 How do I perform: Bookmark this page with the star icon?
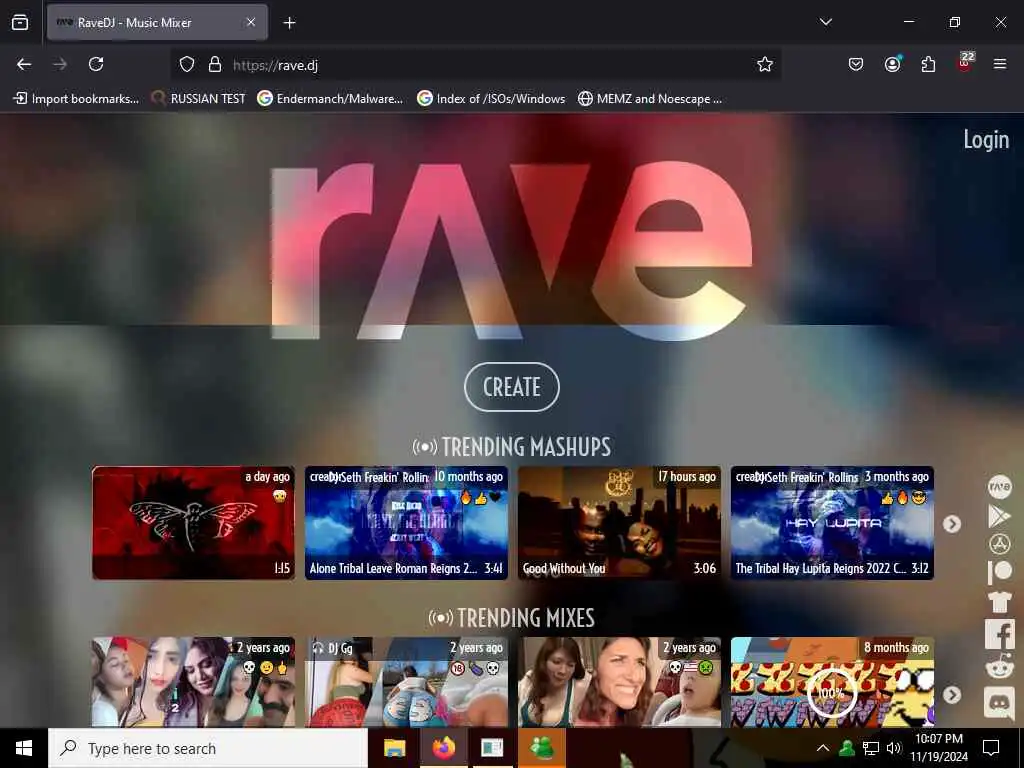click(x=765, y=64)
